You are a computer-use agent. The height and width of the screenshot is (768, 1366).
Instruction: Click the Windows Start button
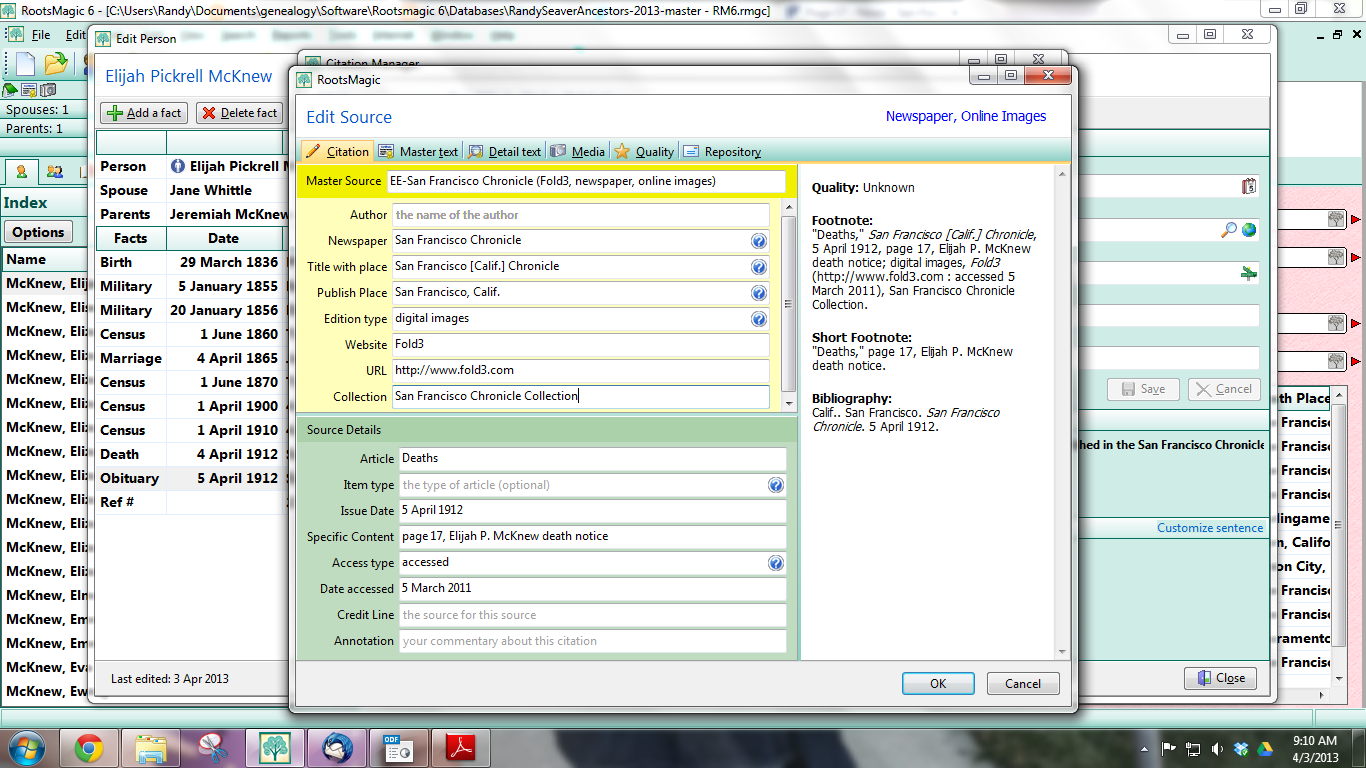(x=25, y=747)
